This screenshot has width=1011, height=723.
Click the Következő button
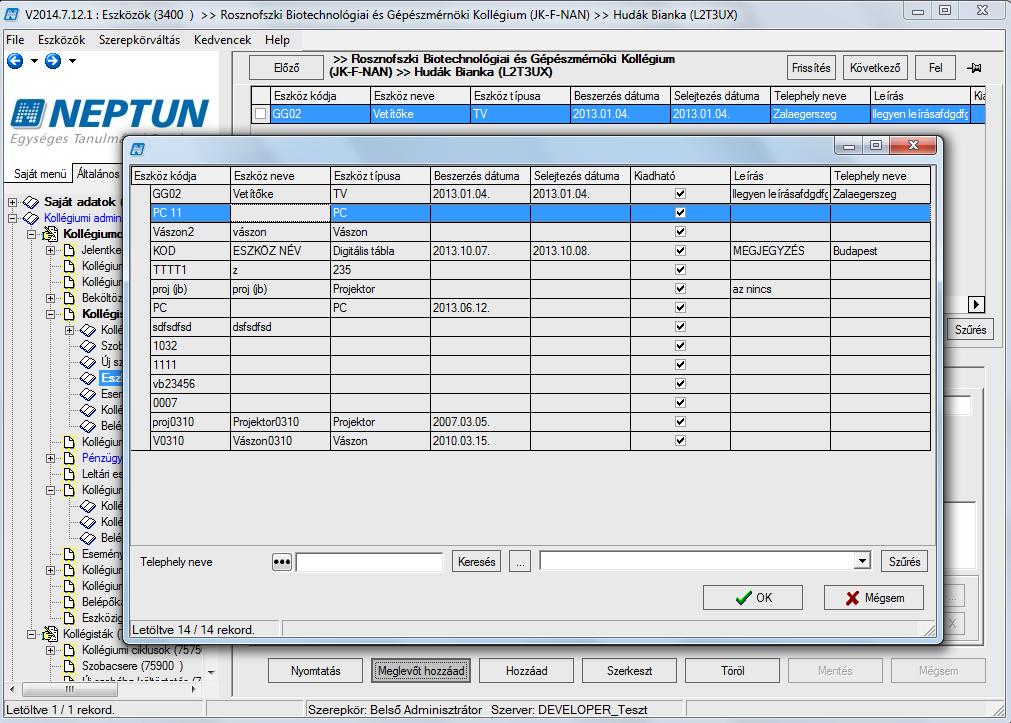click(875, 68)
